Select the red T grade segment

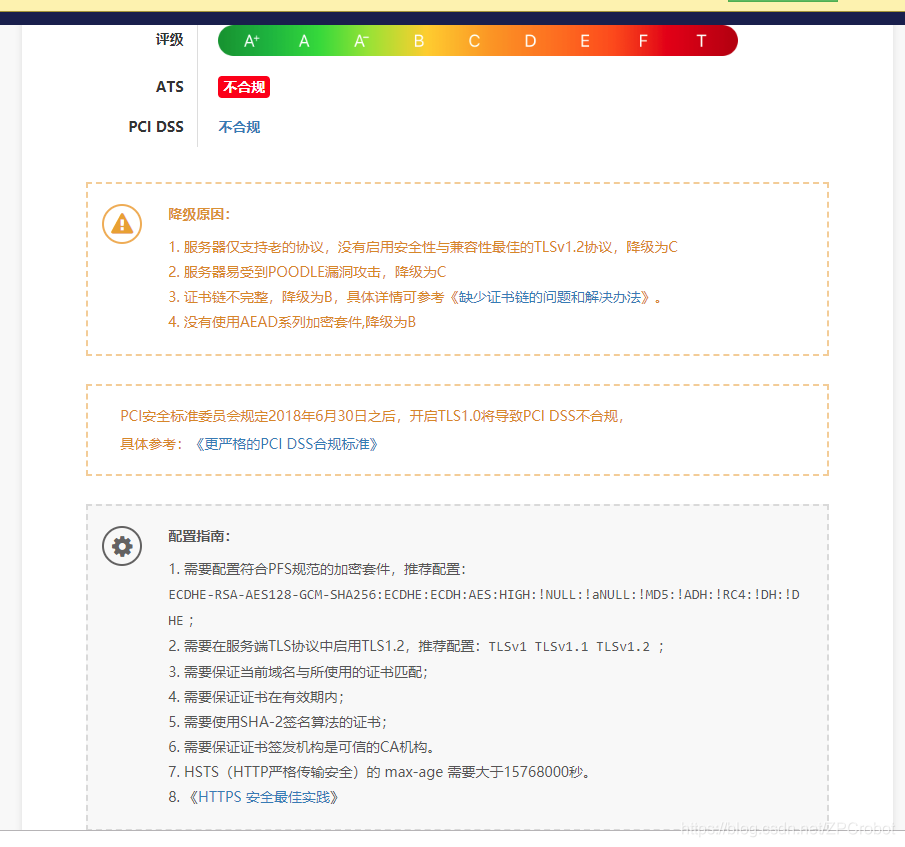698,40
